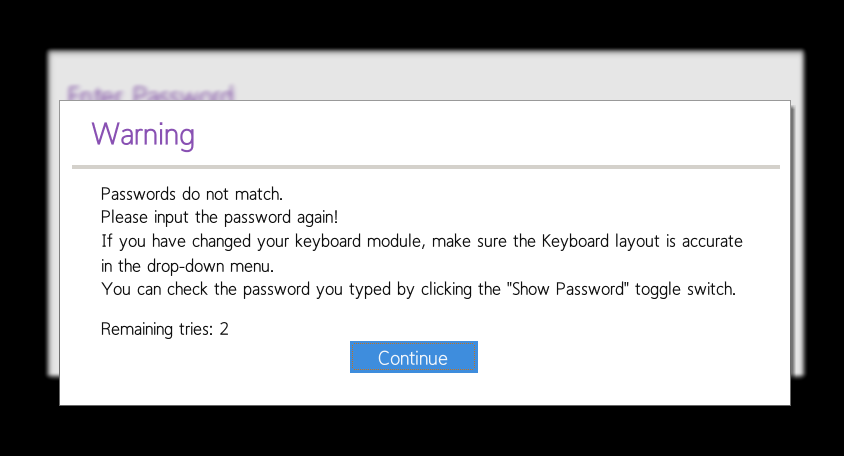The height and width of the screenshot is (456, 844).
Task: Click the "Remaining tries: 2" text
Action: (x=164, y=329)
